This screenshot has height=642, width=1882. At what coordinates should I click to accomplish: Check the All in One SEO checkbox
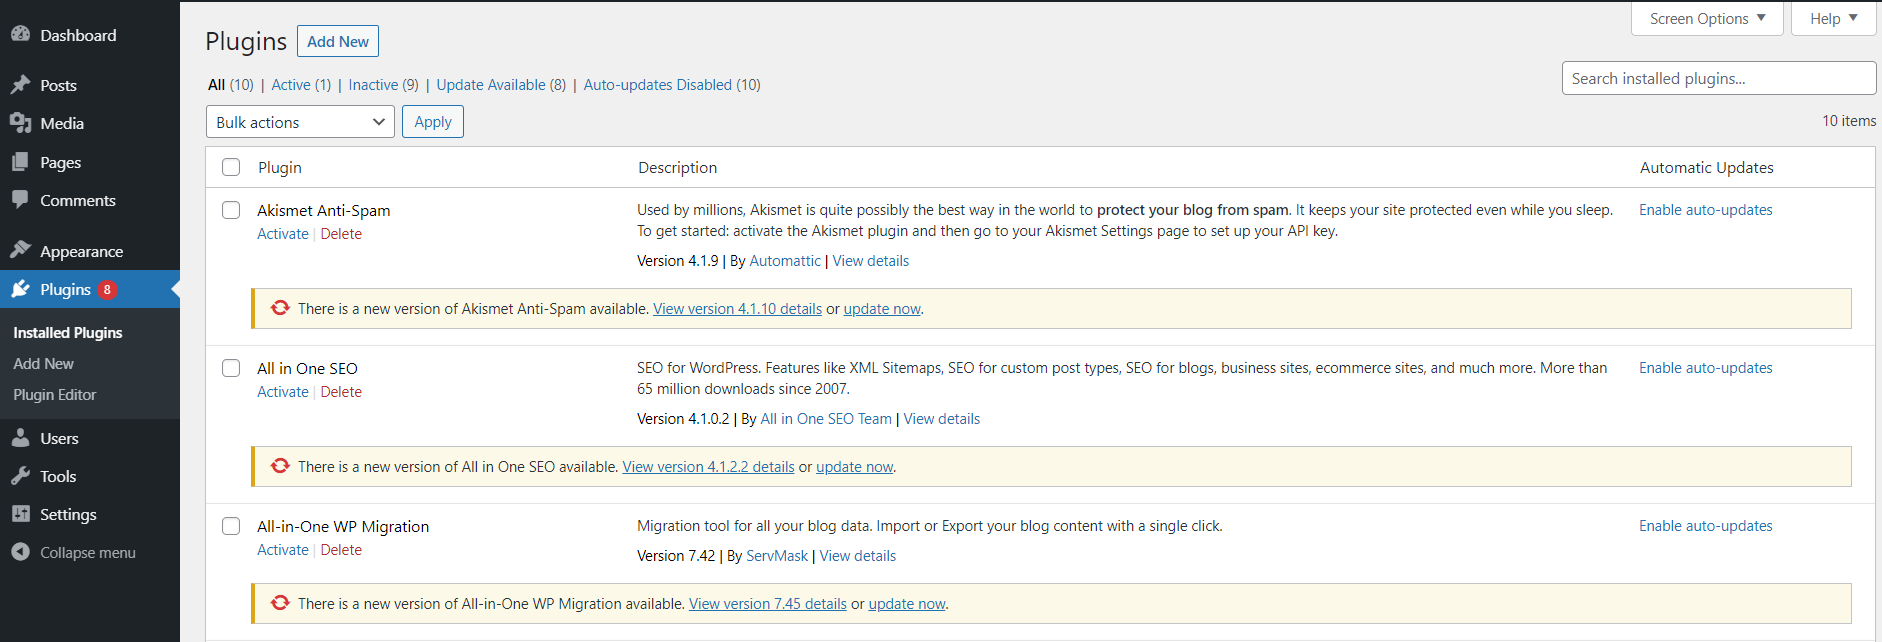[231, 368]
